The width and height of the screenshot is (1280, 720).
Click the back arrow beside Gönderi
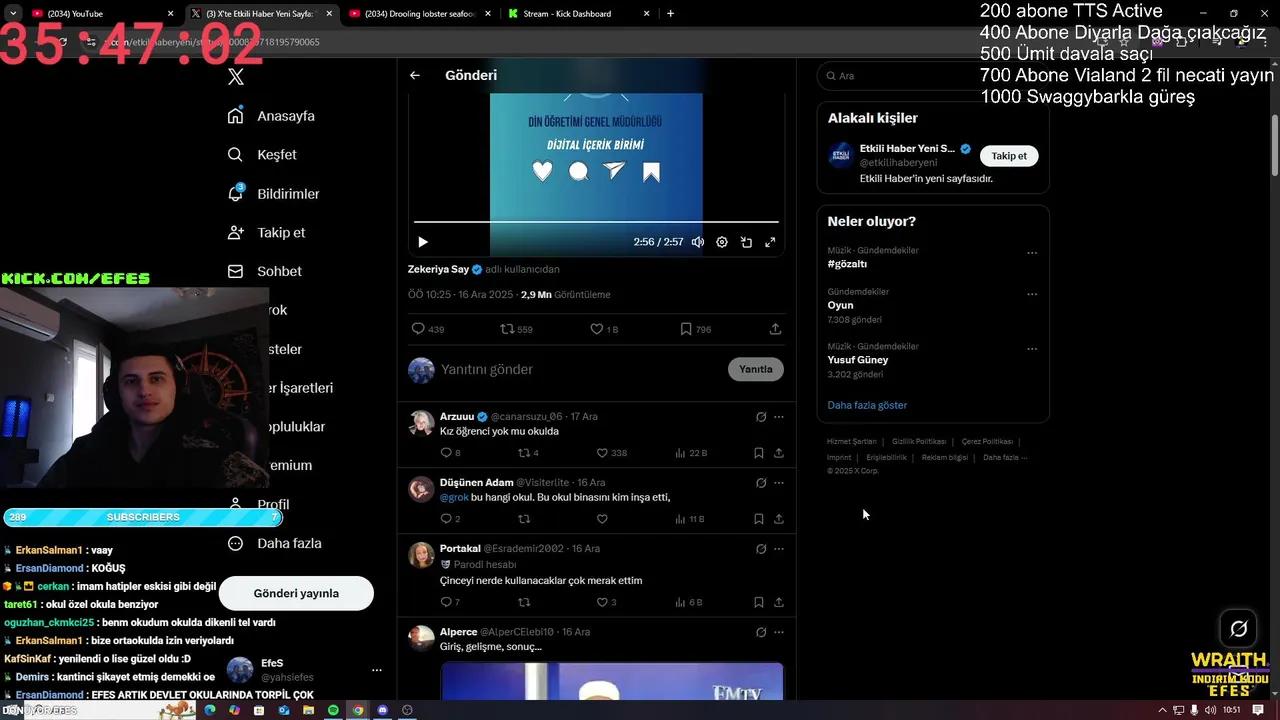pos(415,75)
